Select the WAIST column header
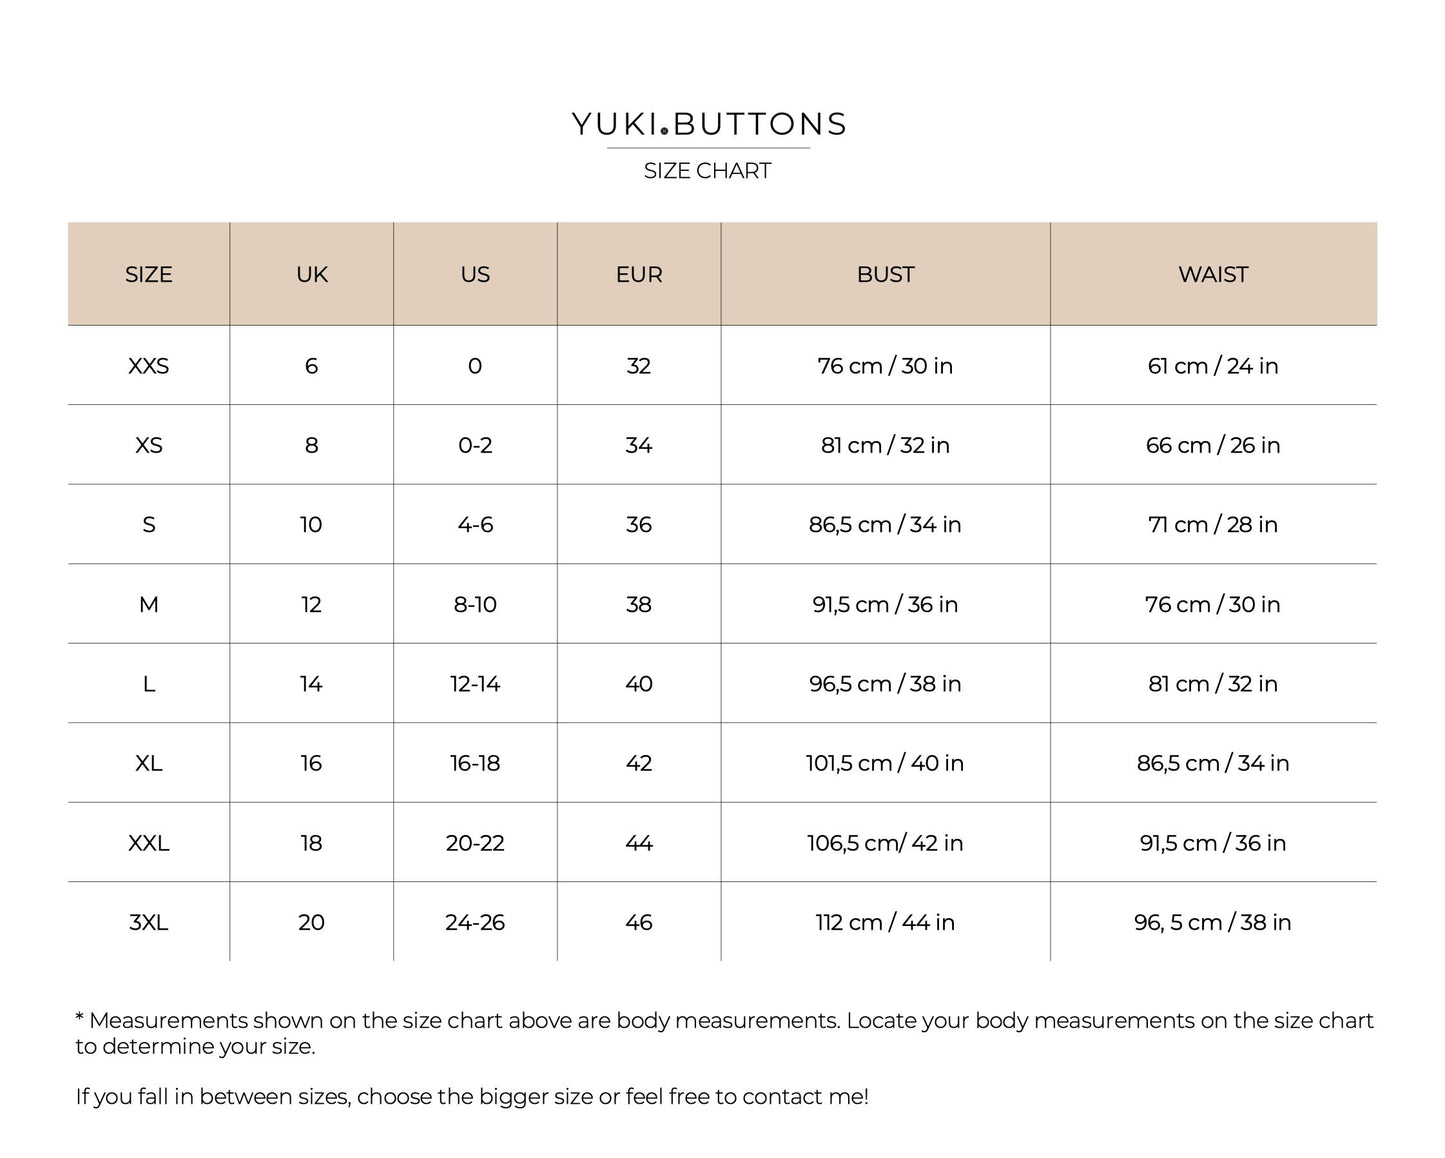The image size is (1445, 1158). tap(1213, 274)
